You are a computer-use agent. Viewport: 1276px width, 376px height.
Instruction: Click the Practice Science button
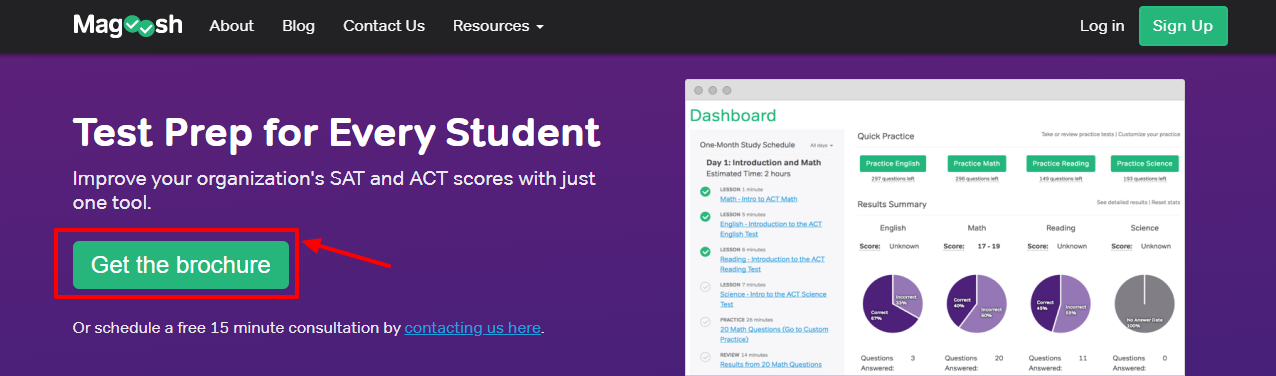(1145, 163)
